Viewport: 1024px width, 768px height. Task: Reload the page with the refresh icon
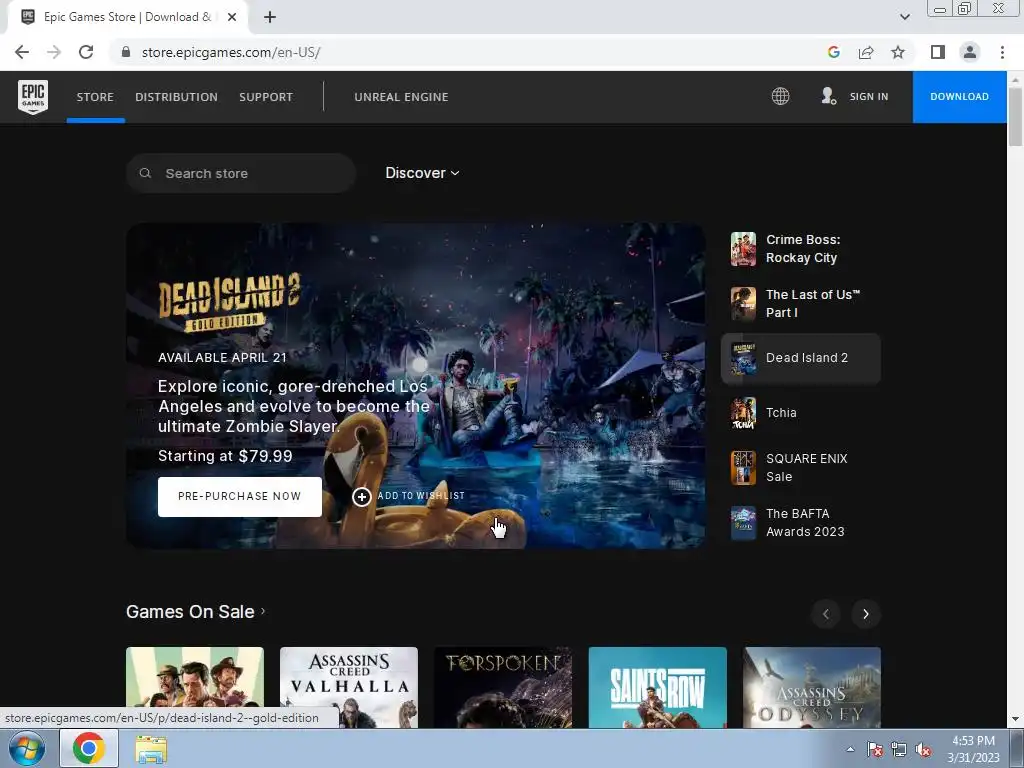coord(86,52)
